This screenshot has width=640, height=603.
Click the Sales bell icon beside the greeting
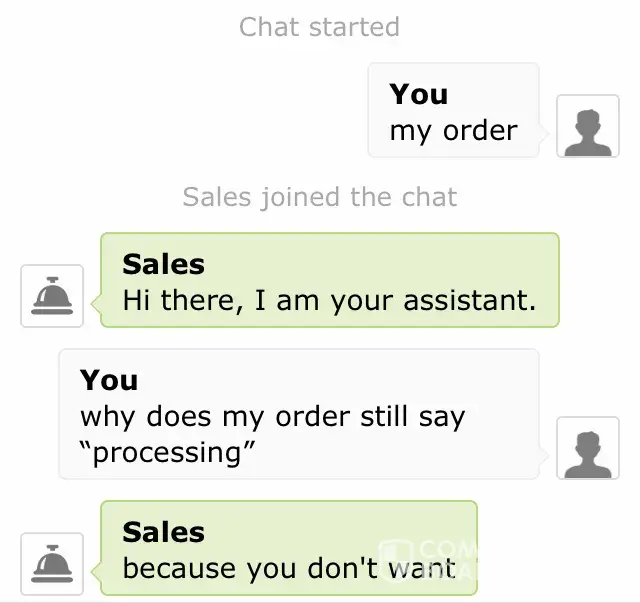tap(52, 296)
